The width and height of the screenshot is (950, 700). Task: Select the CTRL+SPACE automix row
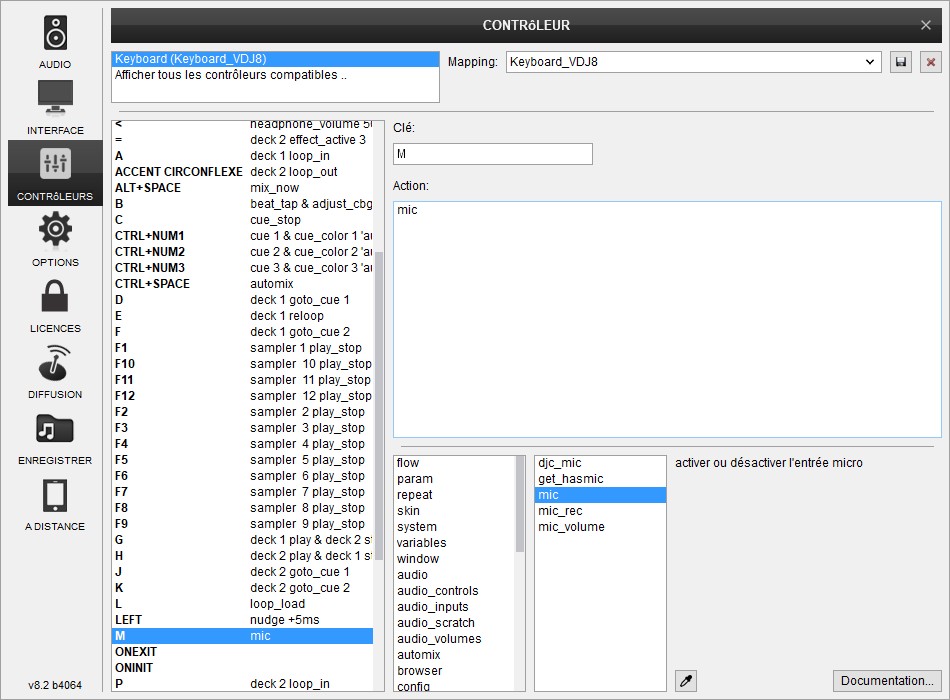243,284
